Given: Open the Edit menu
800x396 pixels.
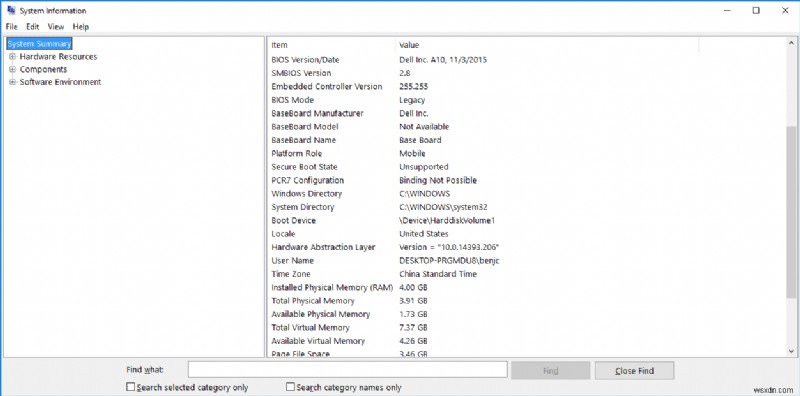Looking at the screenshot, I should pos(33,27).
